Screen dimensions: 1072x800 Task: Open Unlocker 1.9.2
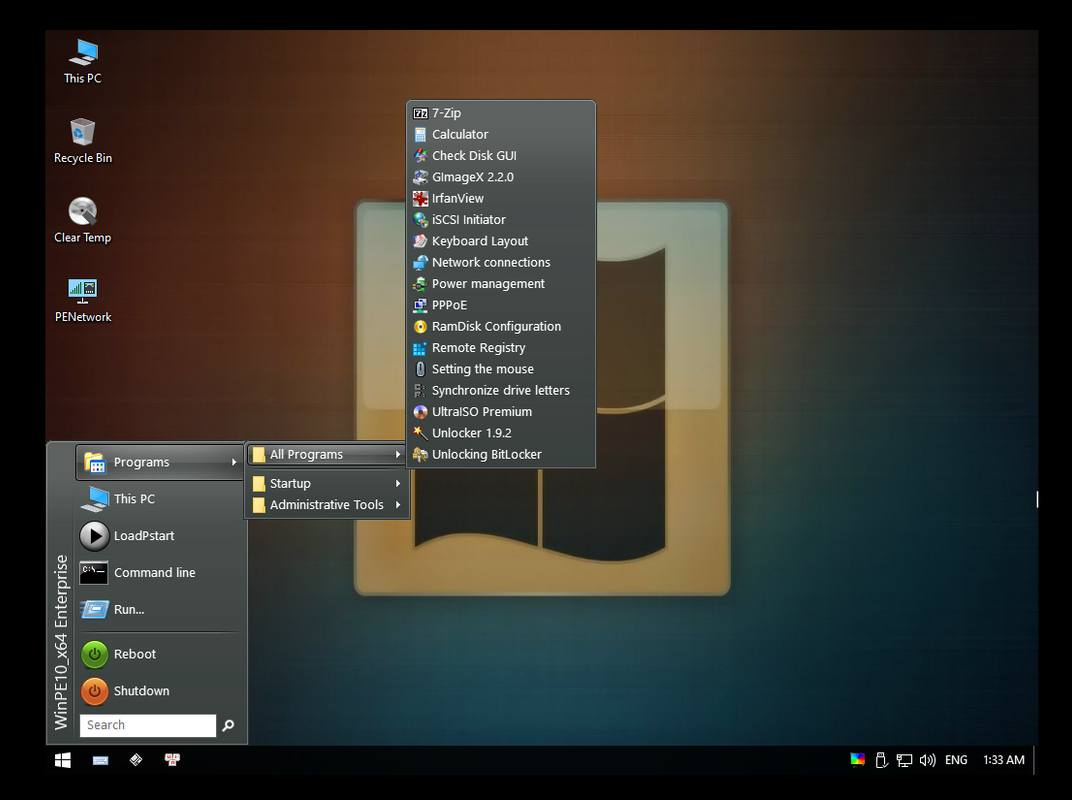(500, 433)
